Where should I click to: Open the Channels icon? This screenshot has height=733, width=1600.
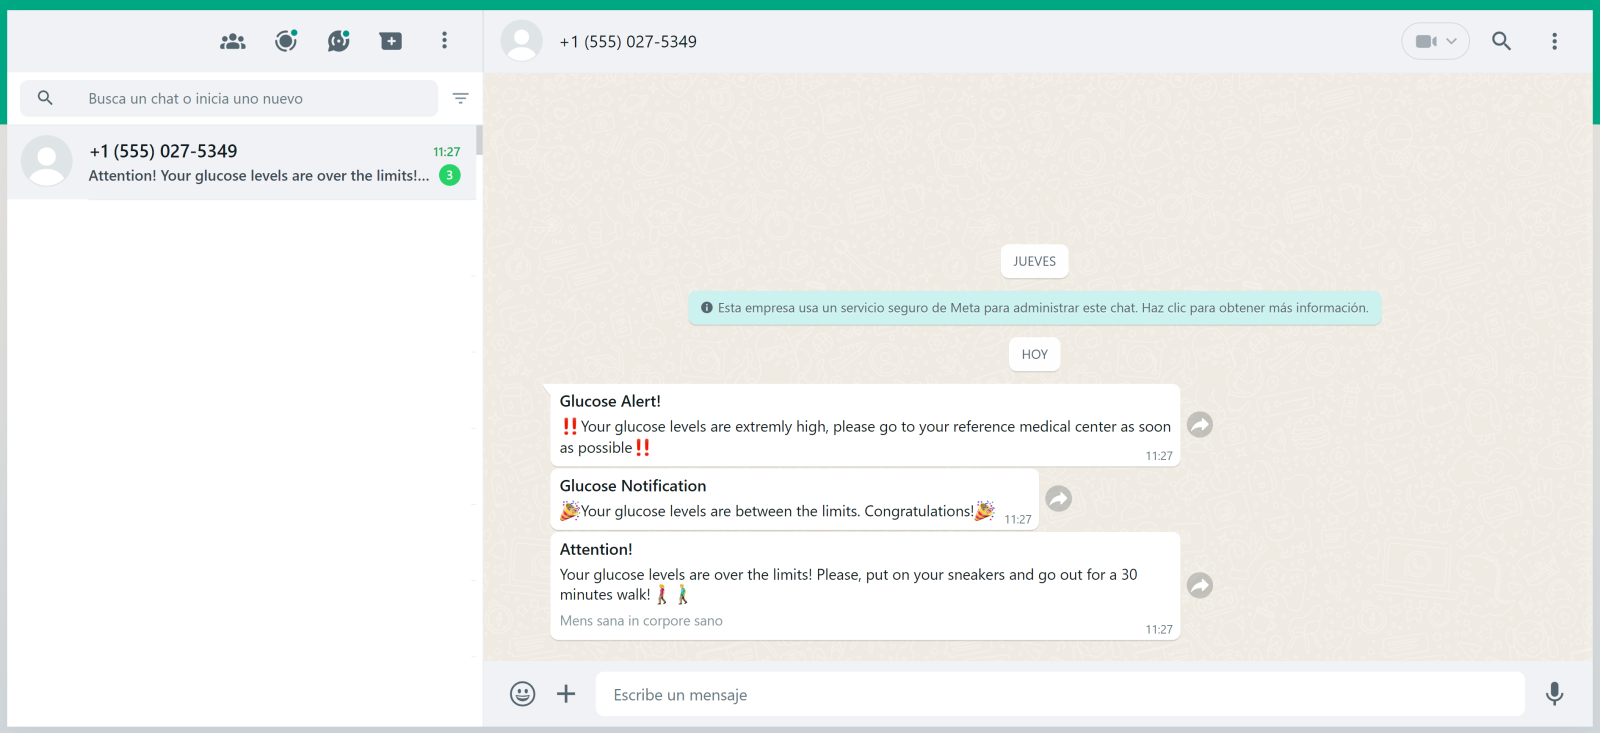339,41
